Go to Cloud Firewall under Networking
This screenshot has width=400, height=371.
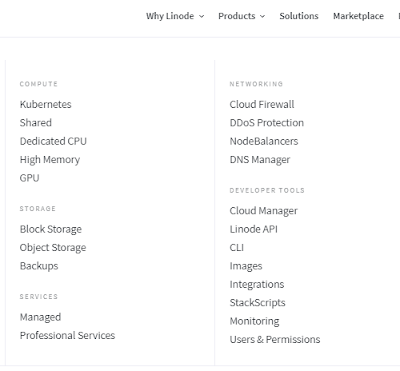(262, 104)
